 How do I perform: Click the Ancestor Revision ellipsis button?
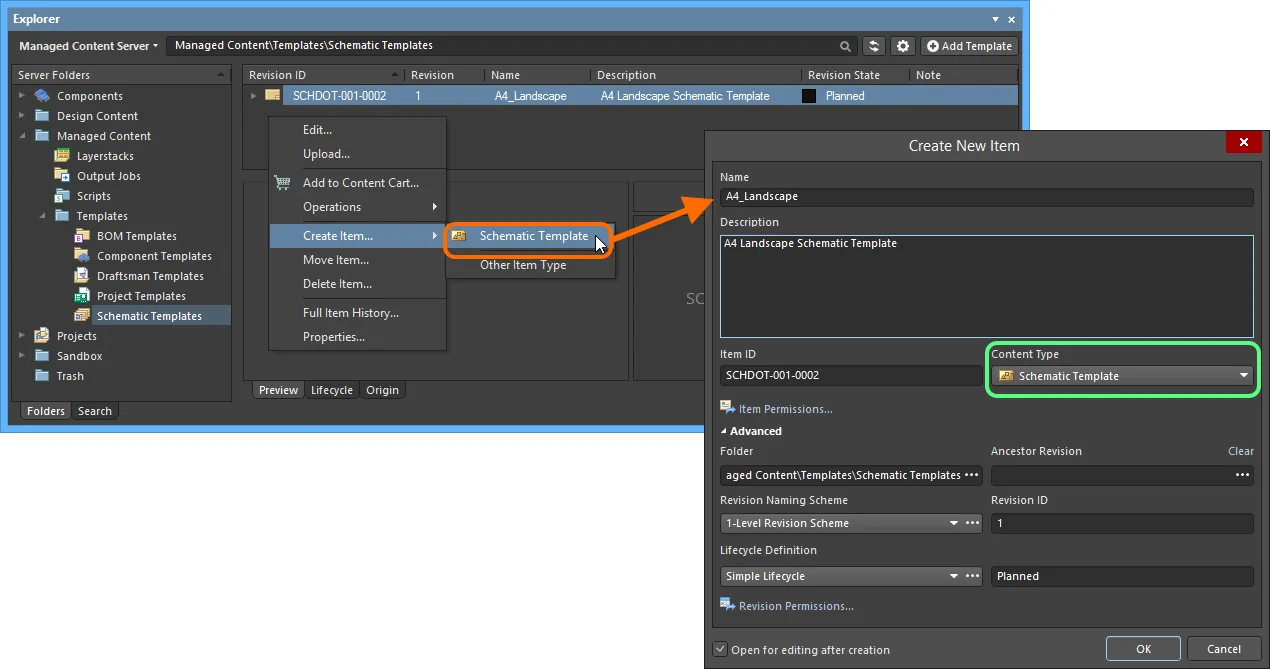[1243, 475]
